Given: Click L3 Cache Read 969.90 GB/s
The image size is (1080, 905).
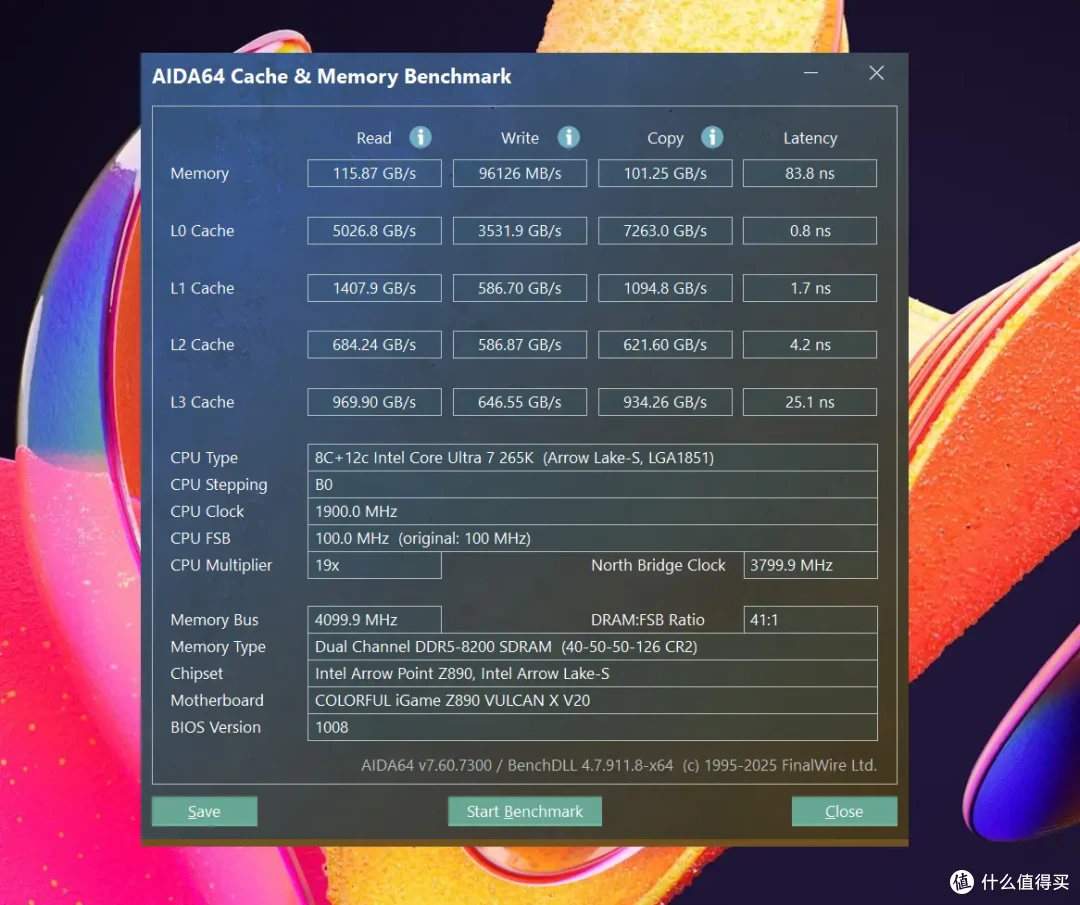Looking at the screenshot, I should coord(375,402).
